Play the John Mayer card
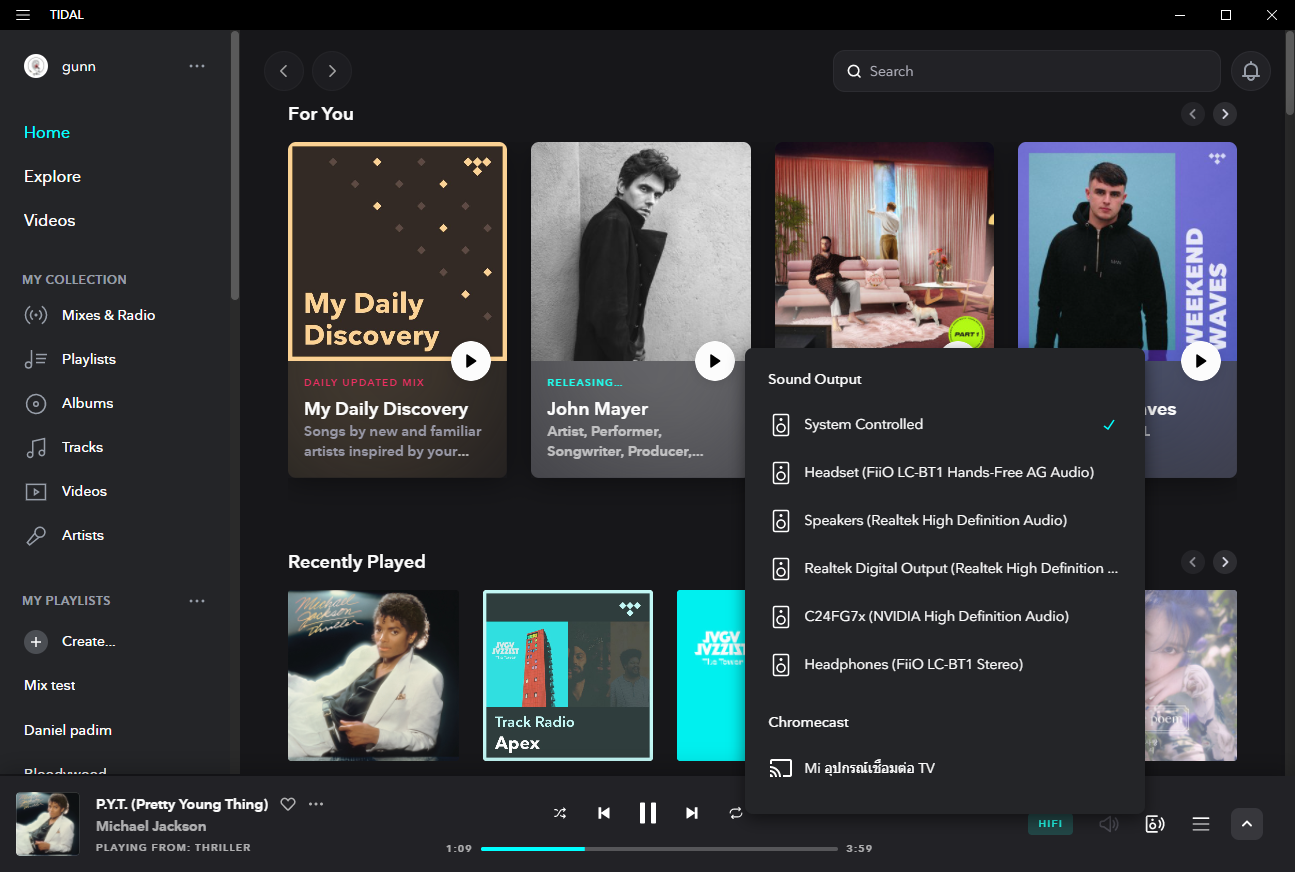Screen dimensions: 1295x872 [x=715, y=361]
